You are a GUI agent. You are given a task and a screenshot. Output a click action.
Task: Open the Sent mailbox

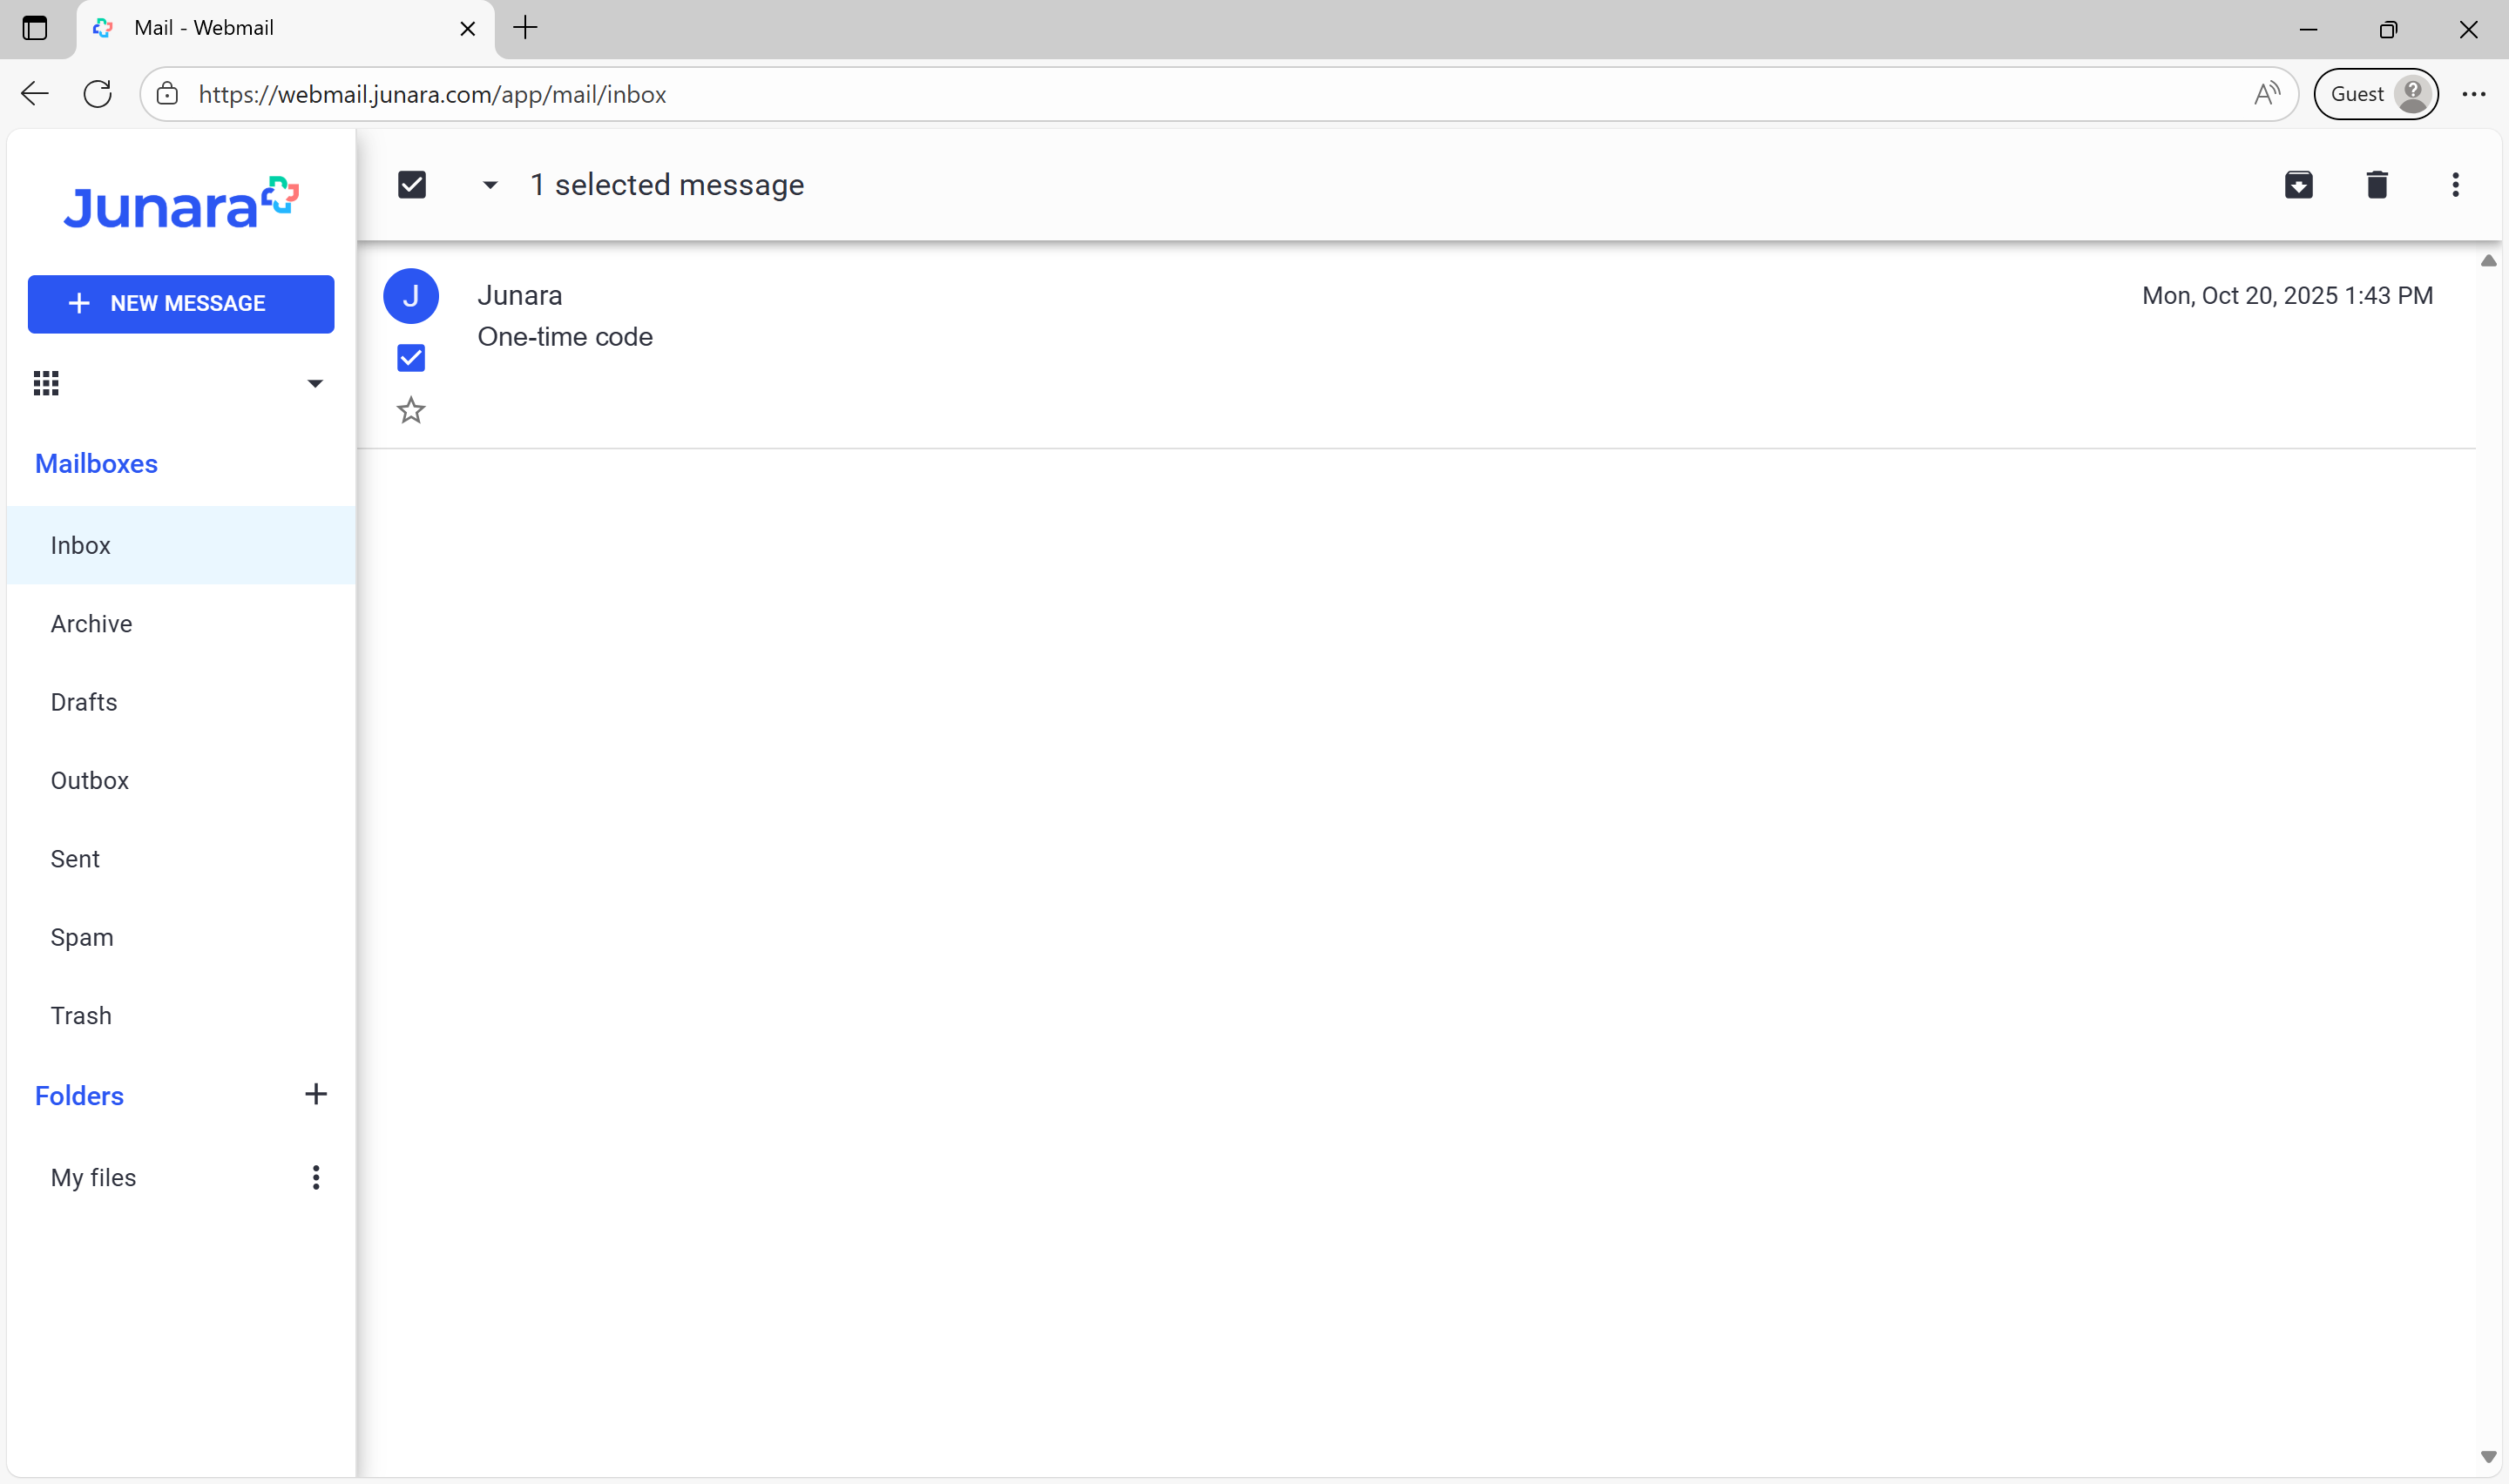(x=181, y=858)
